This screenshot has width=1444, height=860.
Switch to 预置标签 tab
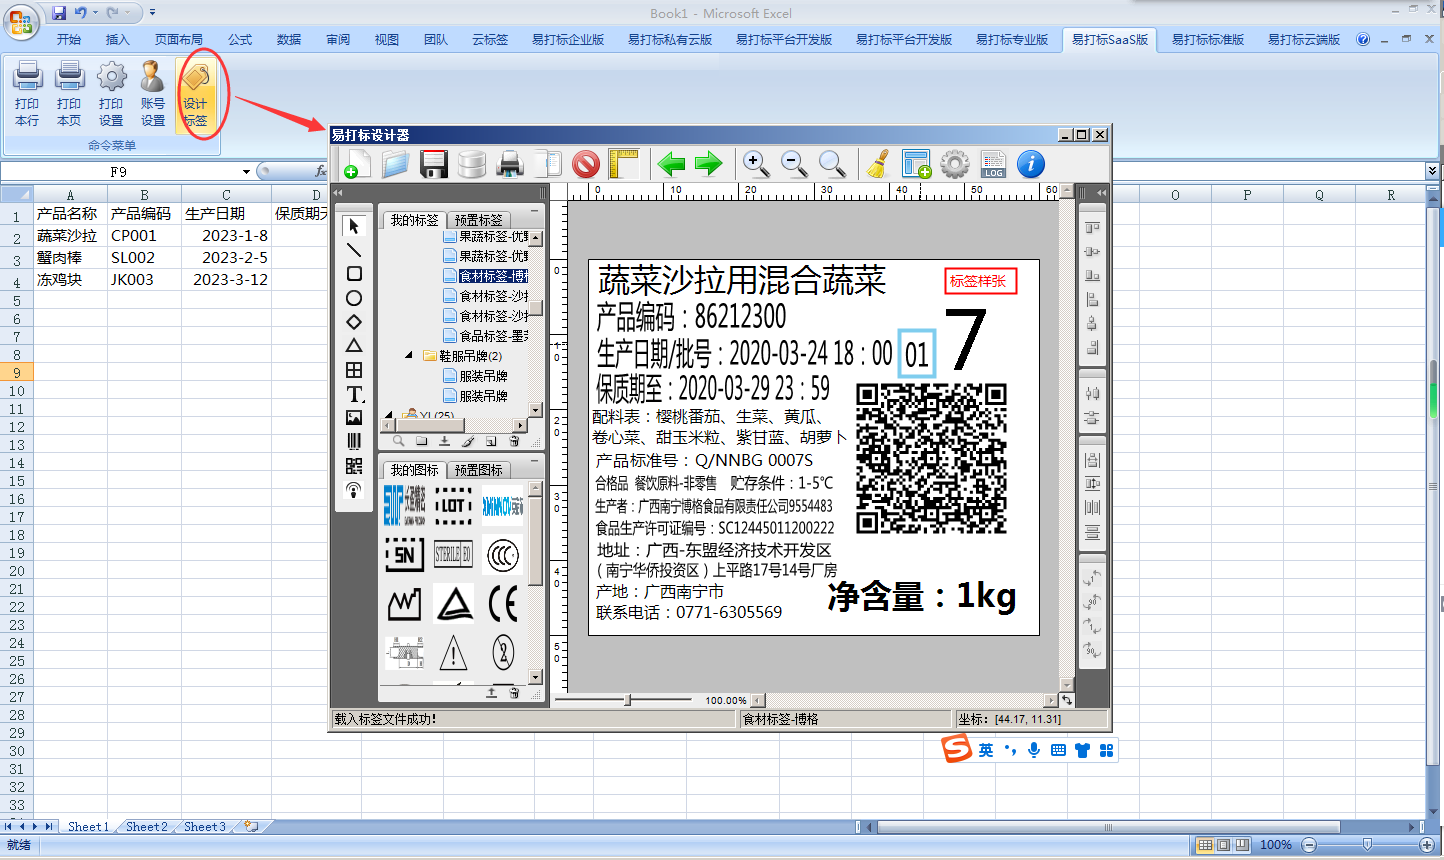click(478, 220)
